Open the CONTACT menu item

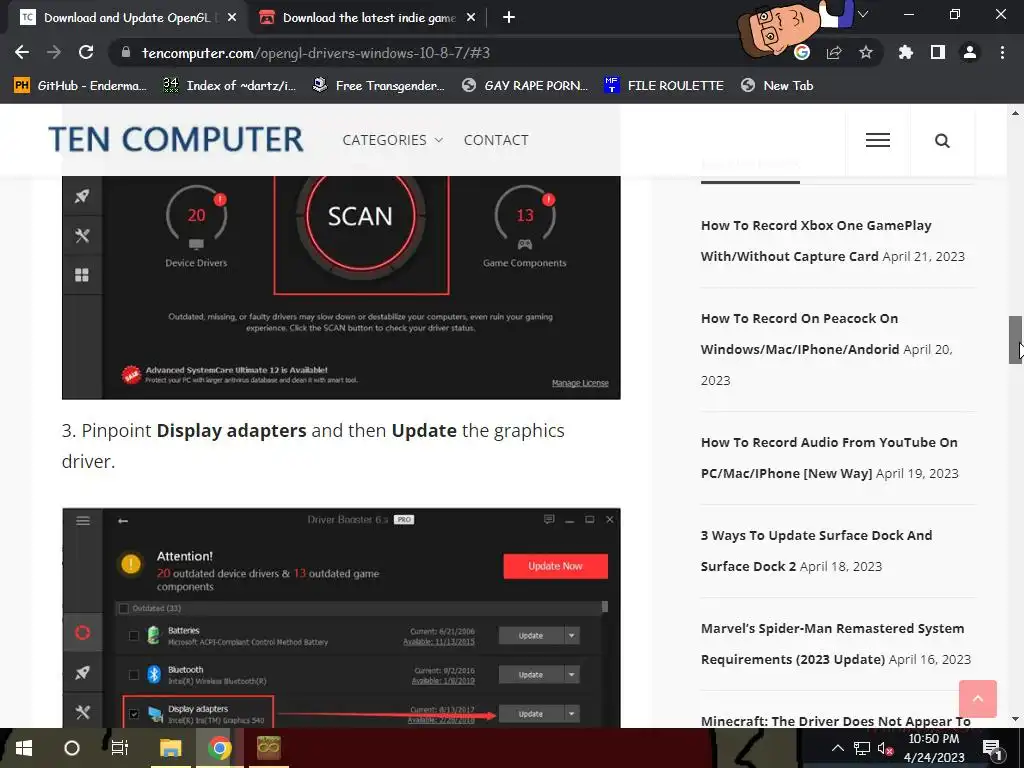(496, 140)
